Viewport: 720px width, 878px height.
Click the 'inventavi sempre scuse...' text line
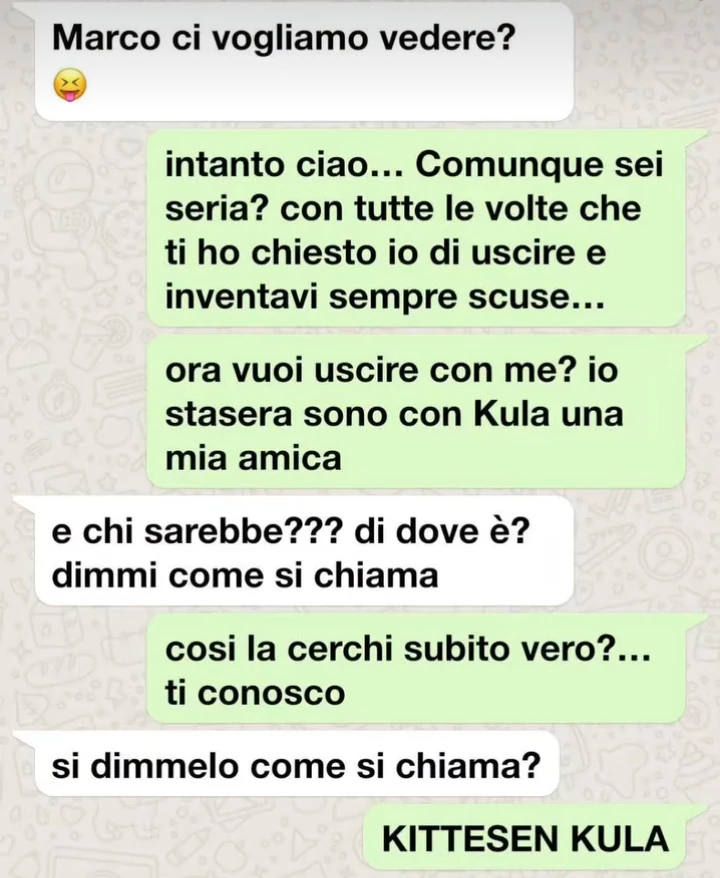point(385,296)
